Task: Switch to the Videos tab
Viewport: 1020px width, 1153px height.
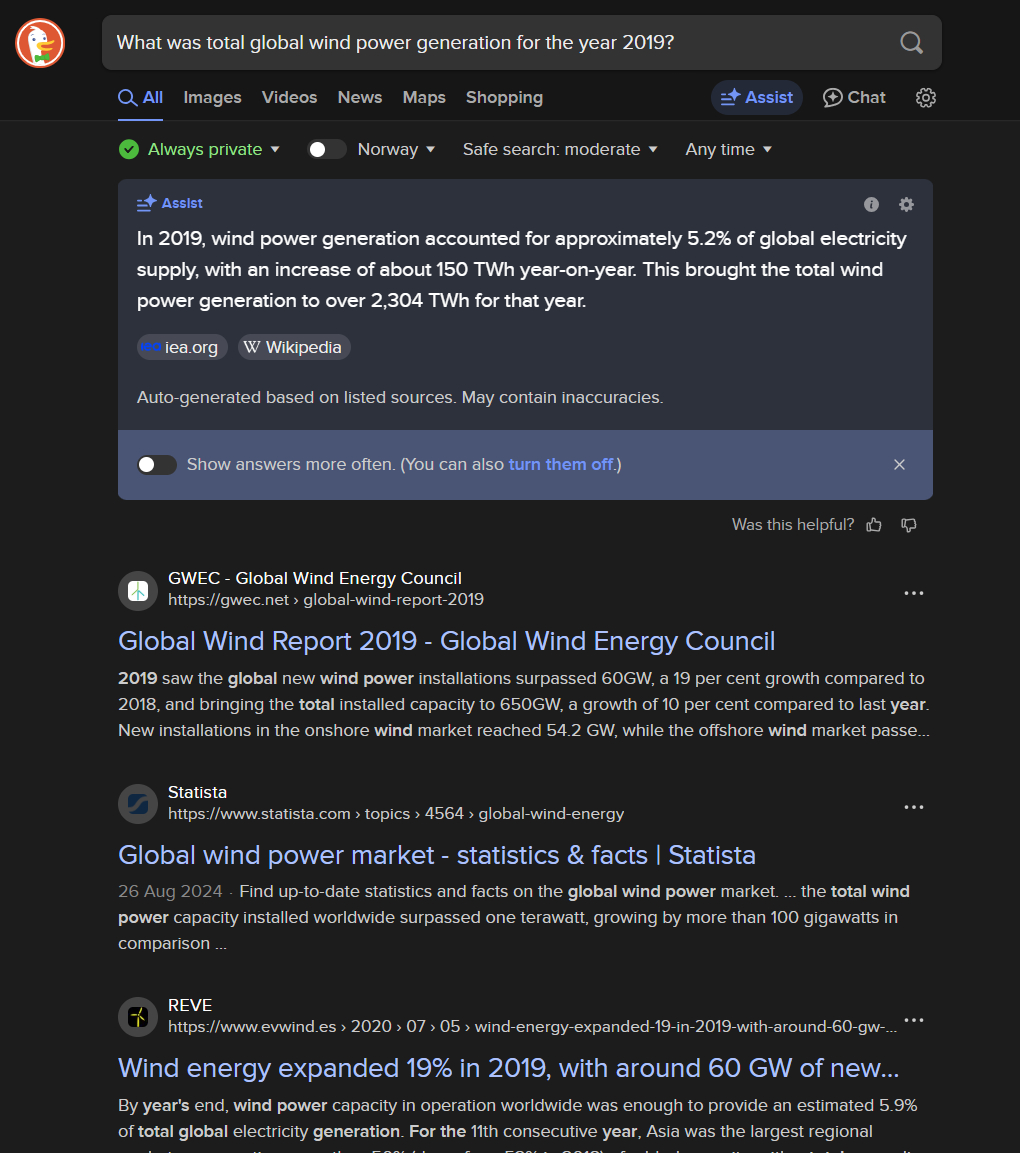Action: pyautogui.click(x=290, y=98)
